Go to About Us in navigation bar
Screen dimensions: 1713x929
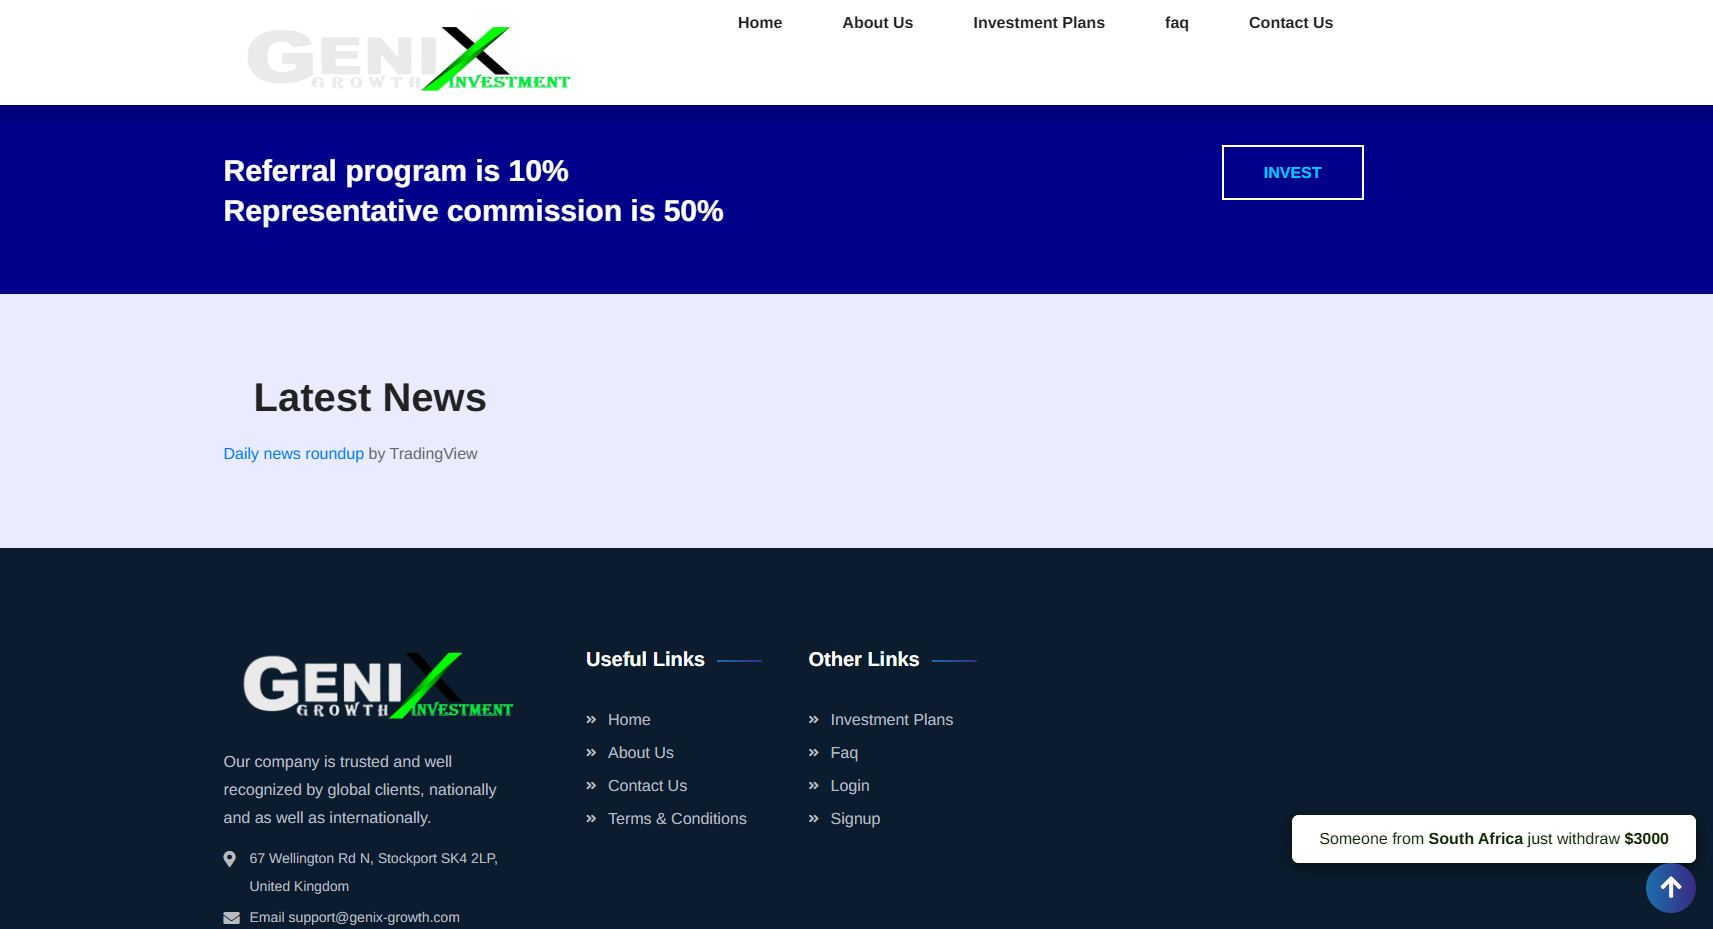pyautogui.click(x=877, y=23)
